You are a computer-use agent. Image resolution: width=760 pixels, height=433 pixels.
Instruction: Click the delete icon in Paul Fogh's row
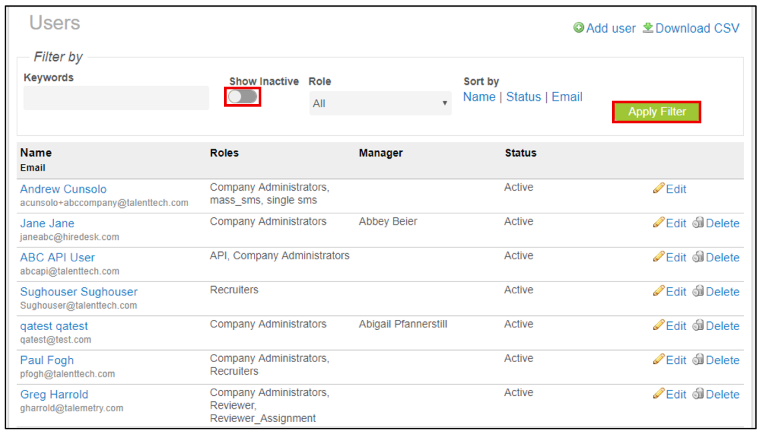coord(698,359)
